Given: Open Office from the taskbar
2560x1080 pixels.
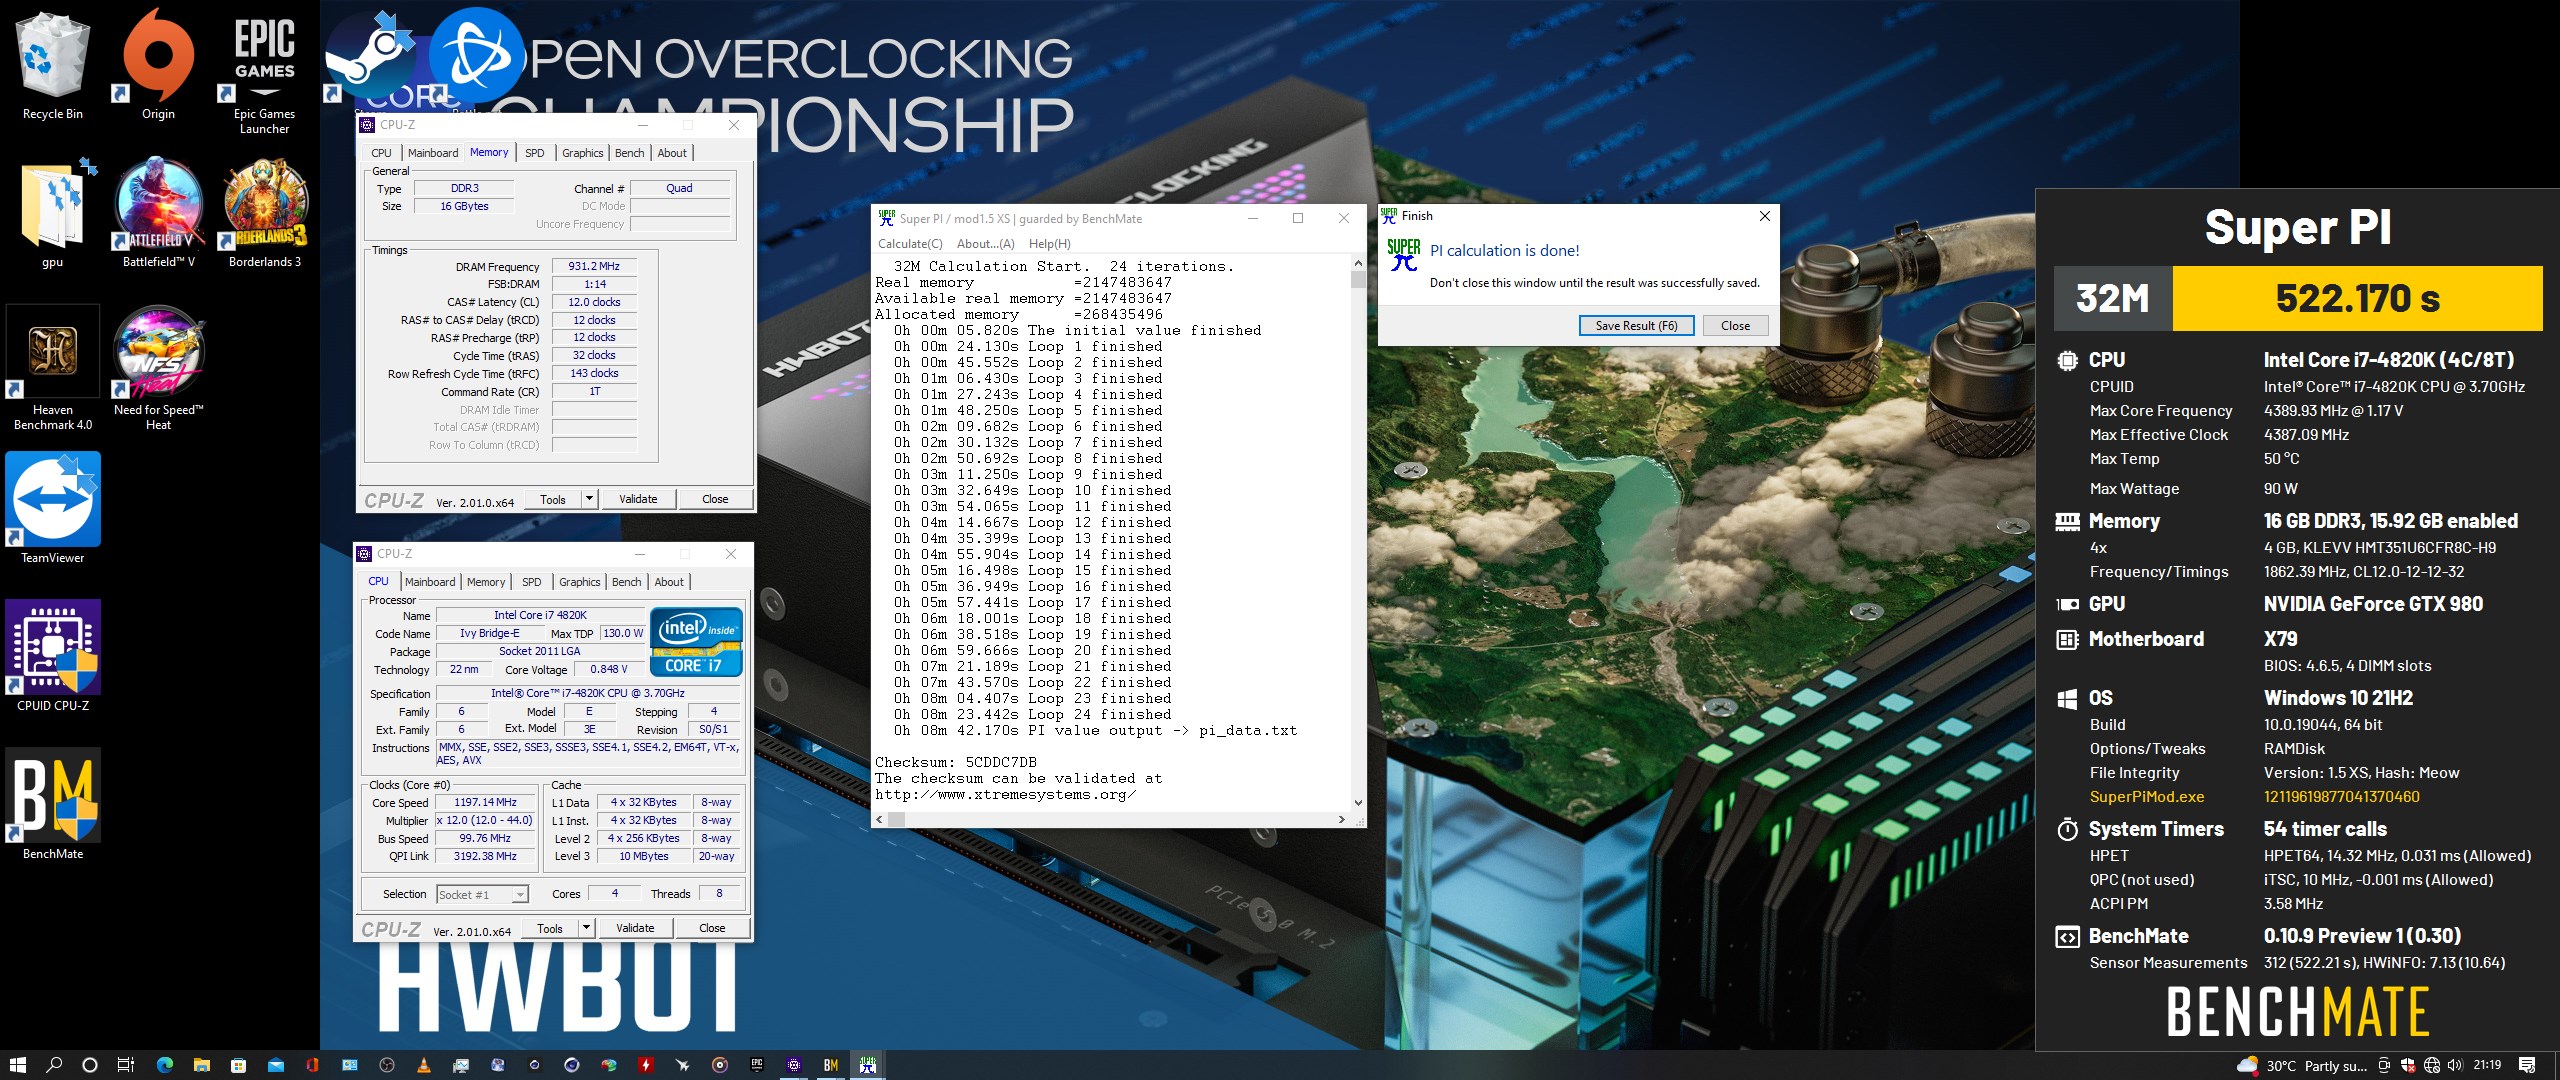Looking at the screenshot, I should (312, 1065).
